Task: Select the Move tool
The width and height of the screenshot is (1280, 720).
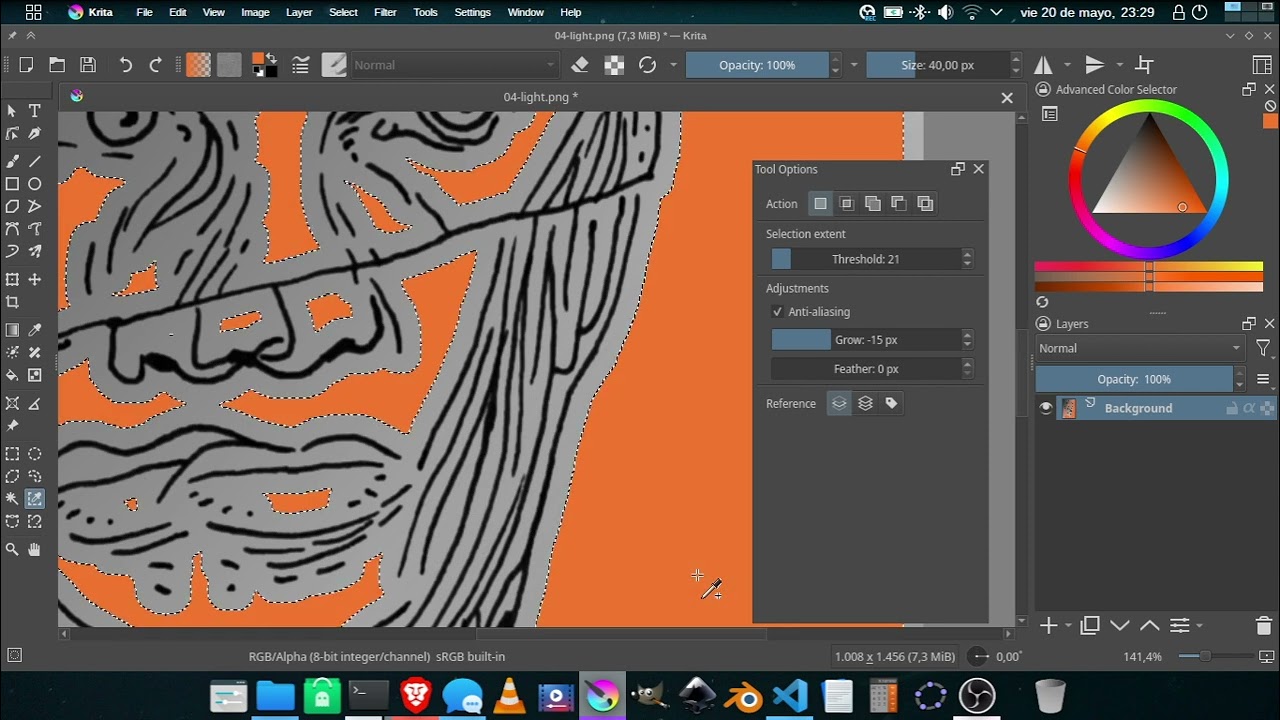Action: [x=34, y=280]
